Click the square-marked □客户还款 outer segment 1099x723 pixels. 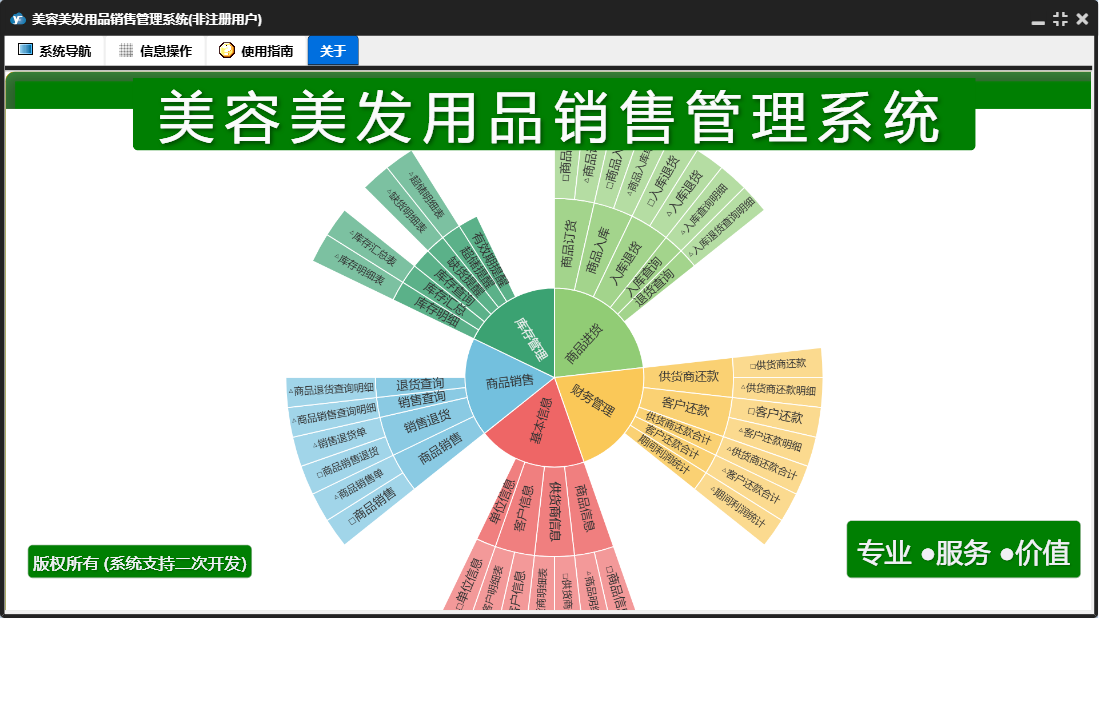[x=776, y=415]
